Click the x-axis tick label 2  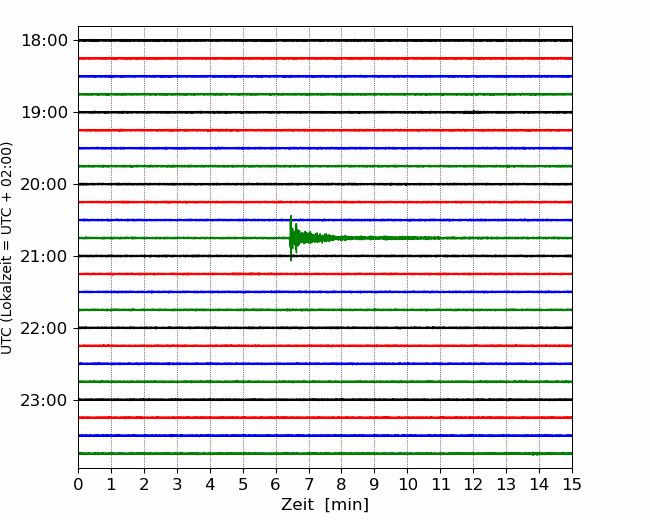point(144,484)
